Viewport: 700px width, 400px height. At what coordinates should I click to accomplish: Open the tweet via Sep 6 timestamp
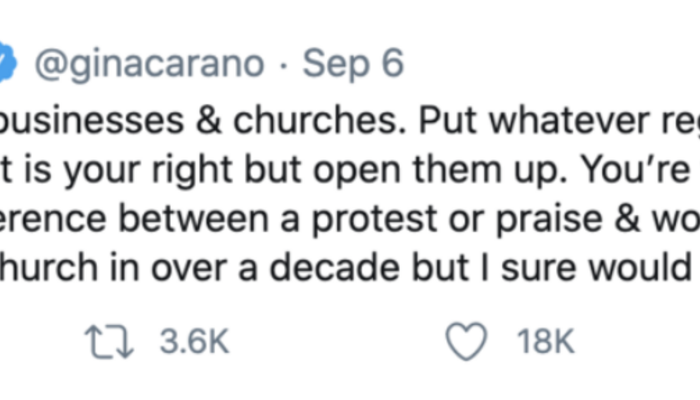353,65
